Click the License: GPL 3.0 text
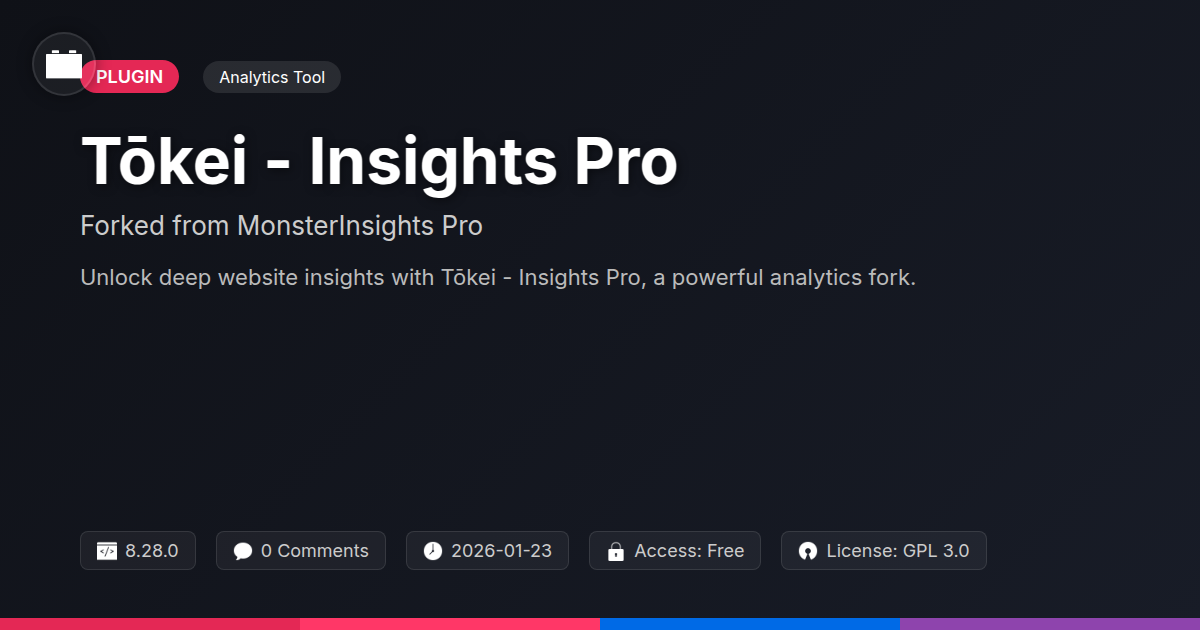The width and height of the screenshot is (1200, 630). click(897, 551)
